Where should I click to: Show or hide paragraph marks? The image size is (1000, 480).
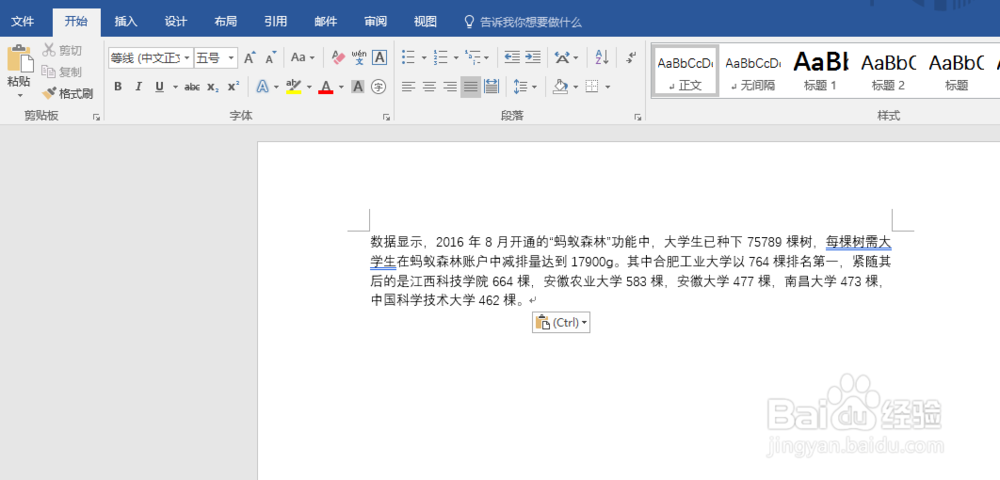coord(631,58)
